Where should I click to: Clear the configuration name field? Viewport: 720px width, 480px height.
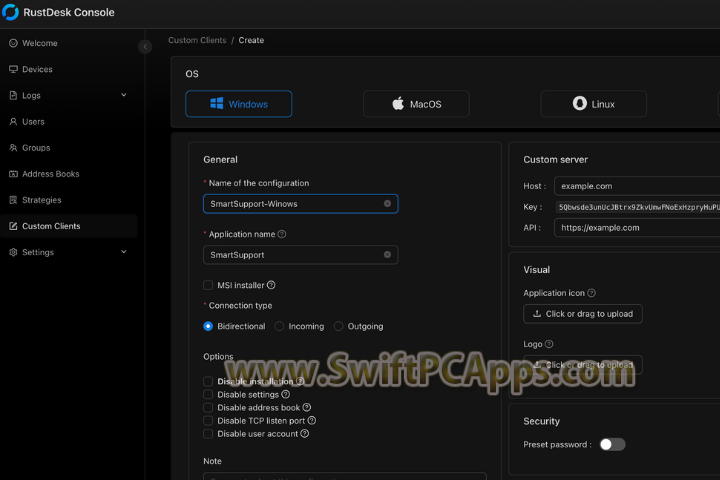point(388,204)
